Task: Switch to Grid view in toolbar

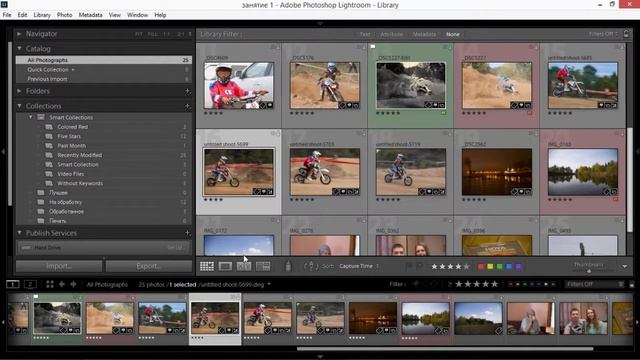Action: 207,267
